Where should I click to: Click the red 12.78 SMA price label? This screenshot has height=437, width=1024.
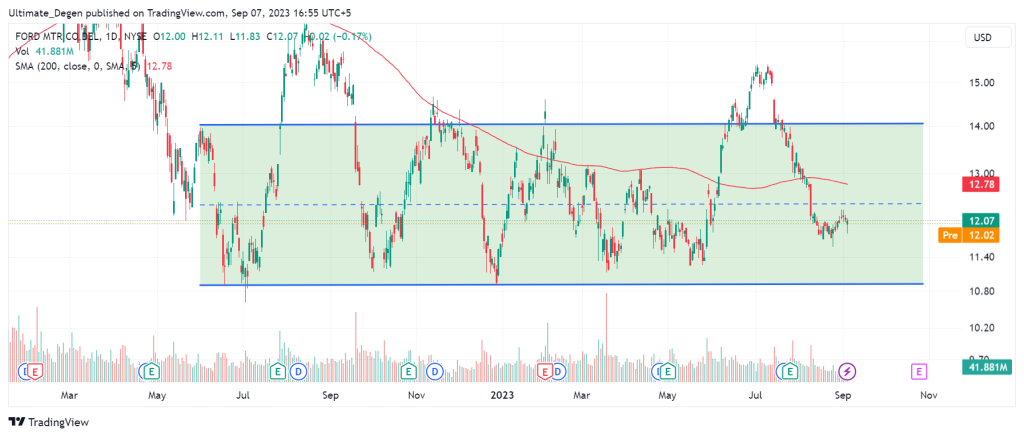pos(983,185)
